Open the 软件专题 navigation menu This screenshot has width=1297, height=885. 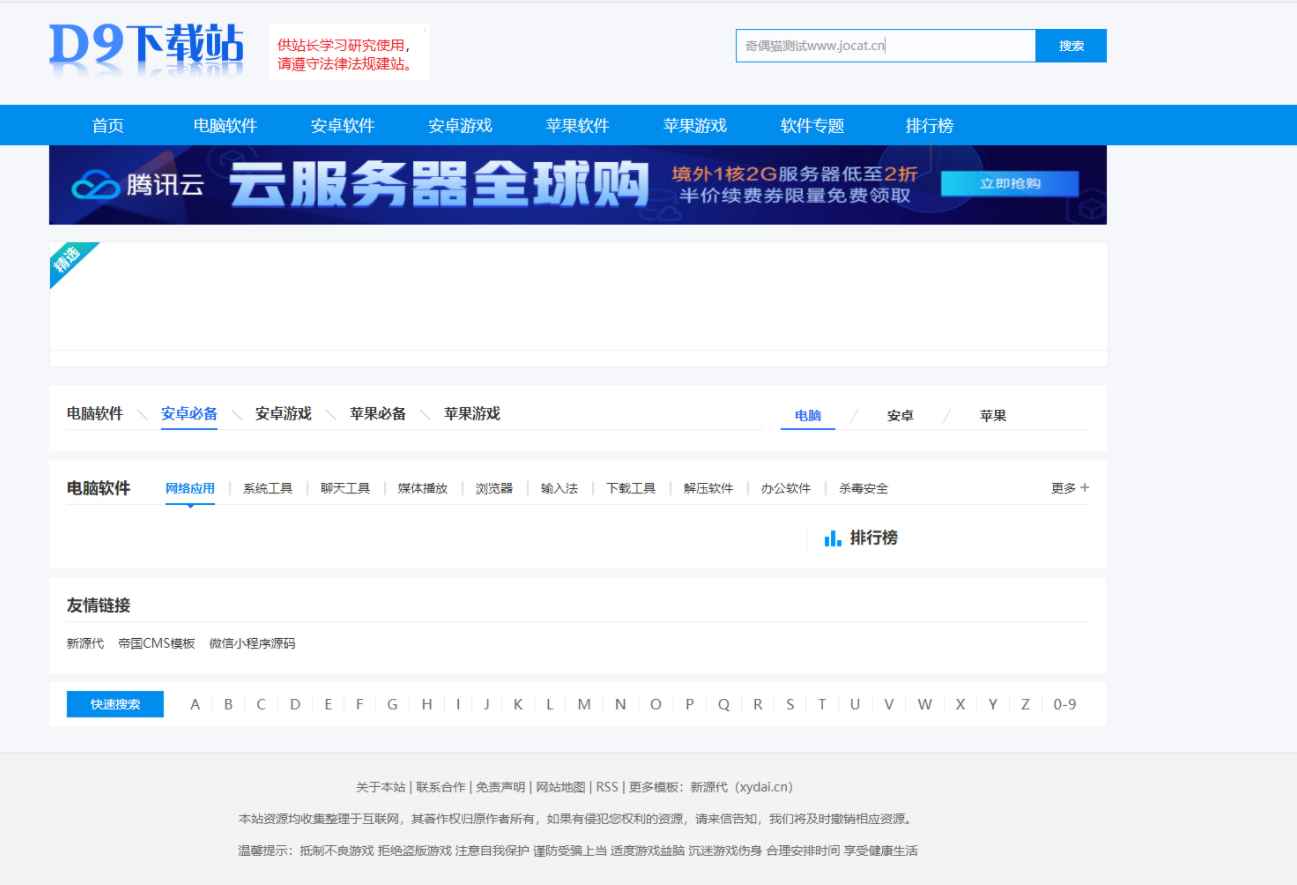pos(812,125)
